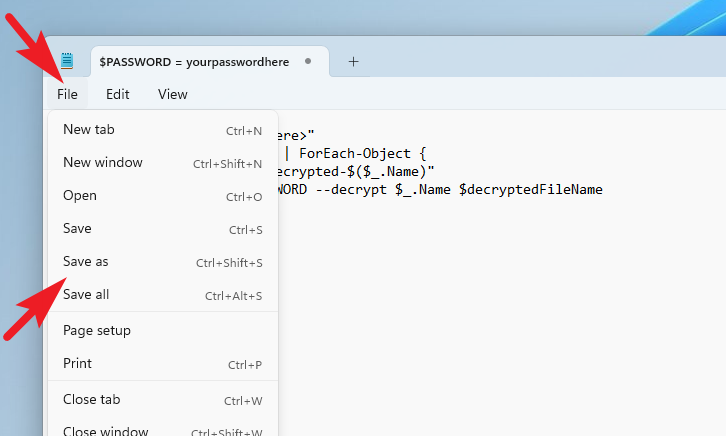Switch to $PASSWORD = yourpasswordhere tab

[210, 62]
